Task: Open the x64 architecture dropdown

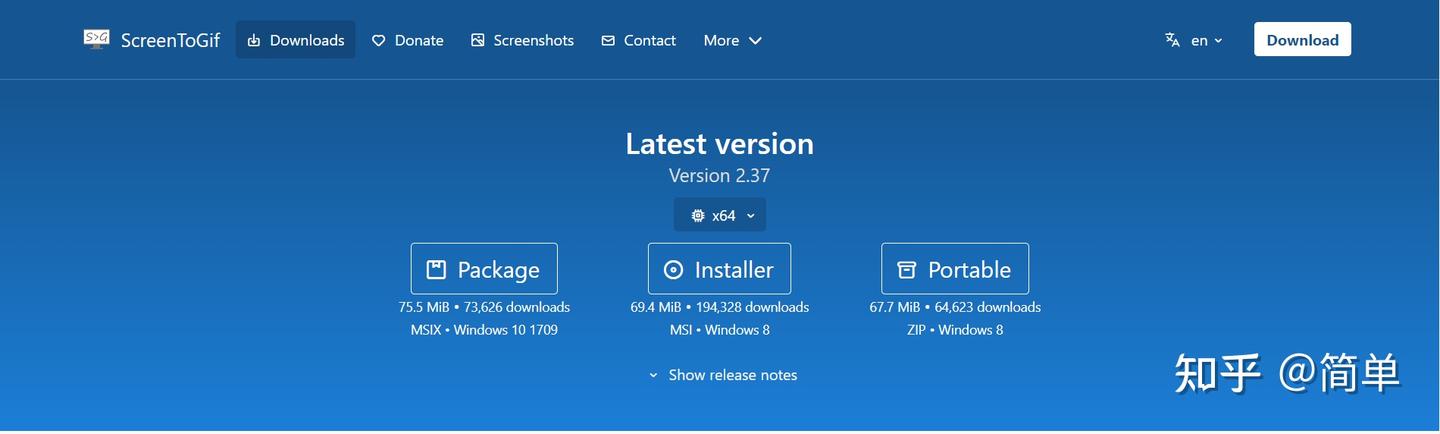Action: pos(720,215)
